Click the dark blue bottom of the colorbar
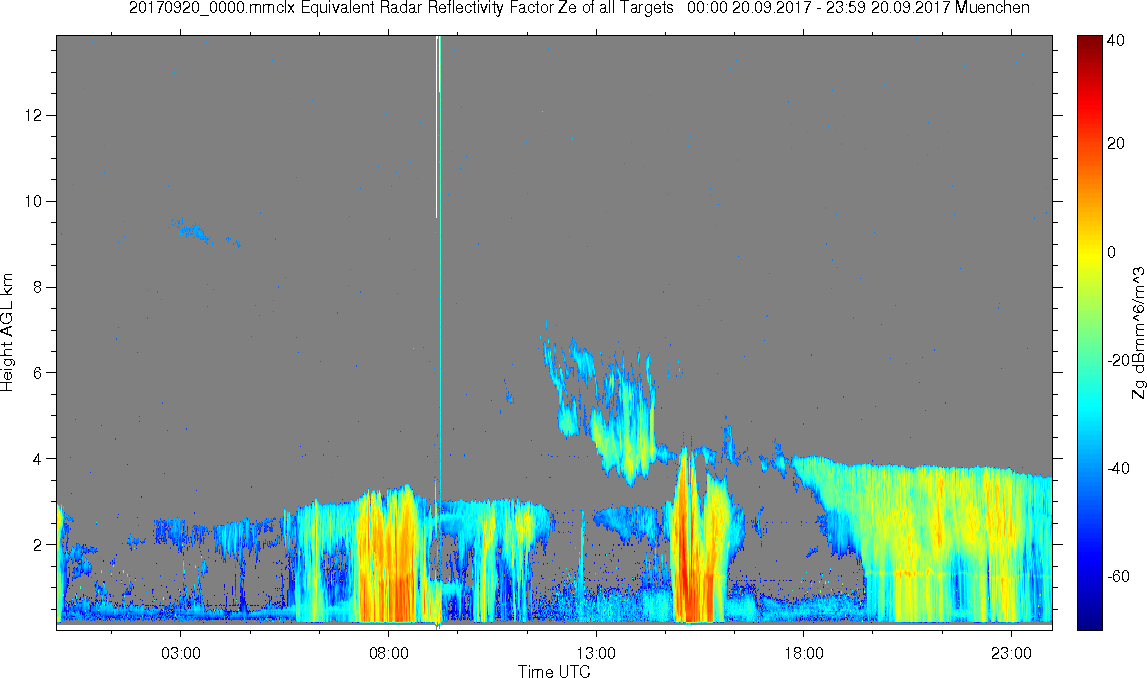The width and height of the screenshot is (1147, 678). (x=1089, y=618)
